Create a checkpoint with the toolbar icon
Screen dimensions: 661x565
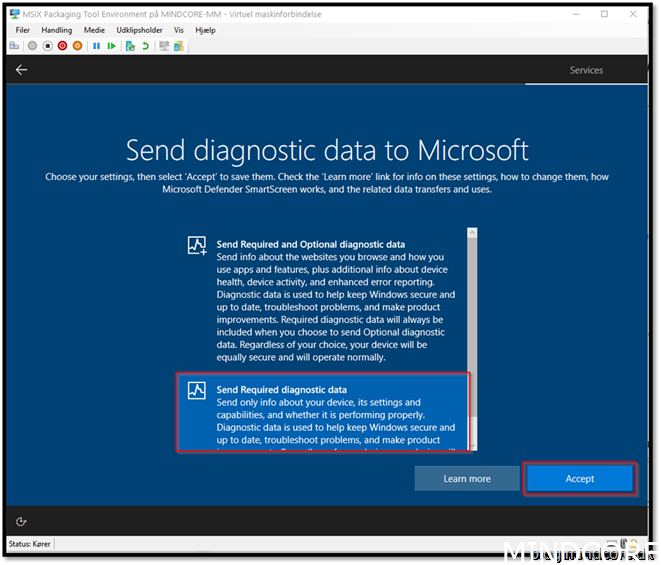tap(128, 46)
